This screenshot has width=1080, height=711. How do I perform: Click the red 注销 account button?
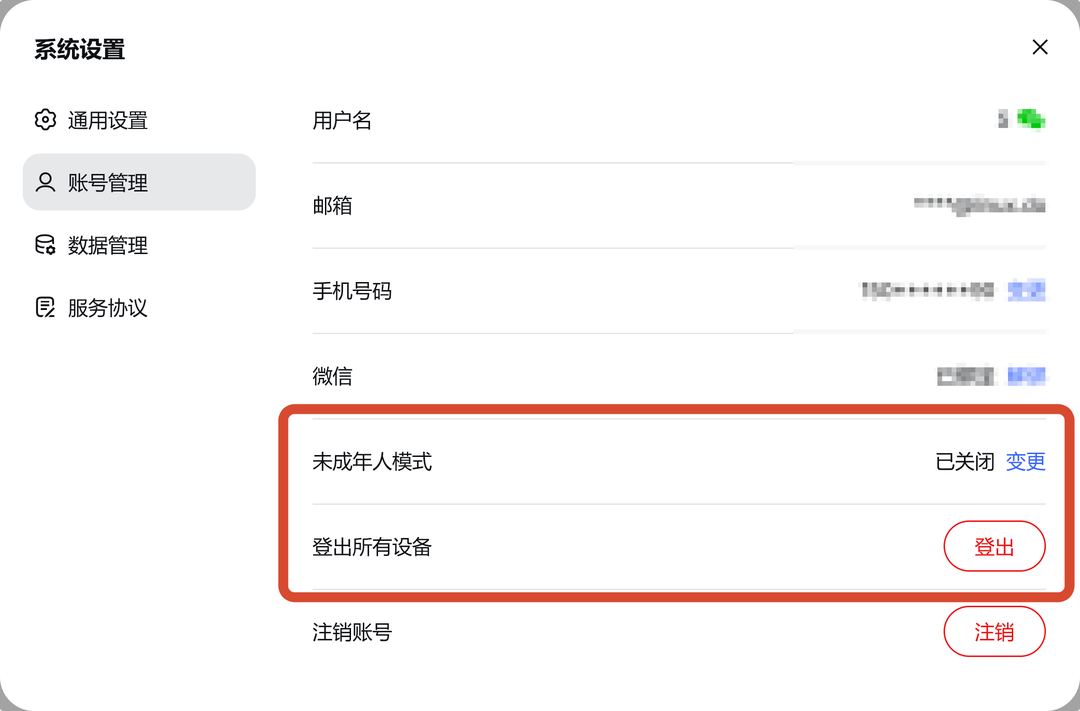[x=994, y=632]
